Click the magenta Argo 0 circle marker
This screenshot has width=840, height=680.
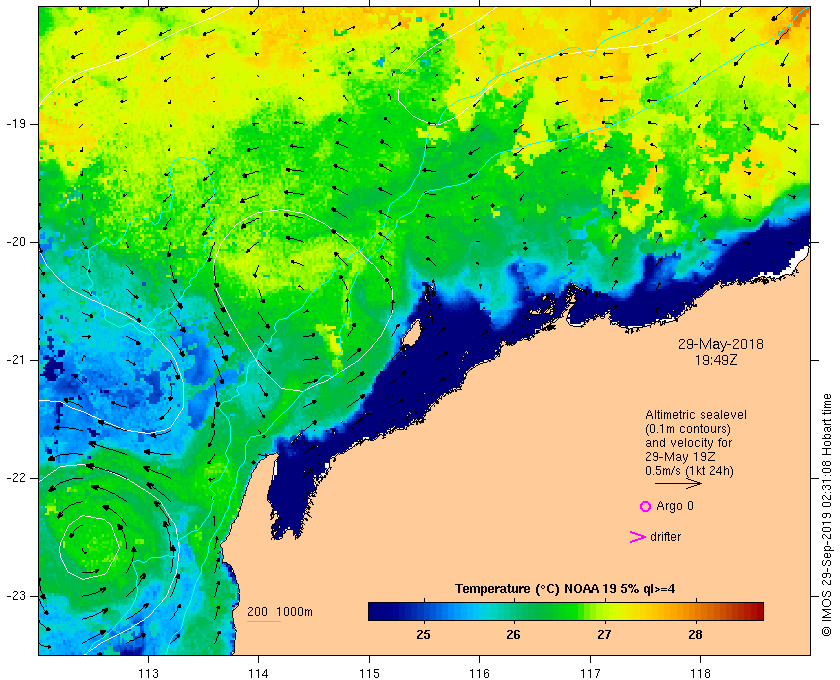coord(646,506)
